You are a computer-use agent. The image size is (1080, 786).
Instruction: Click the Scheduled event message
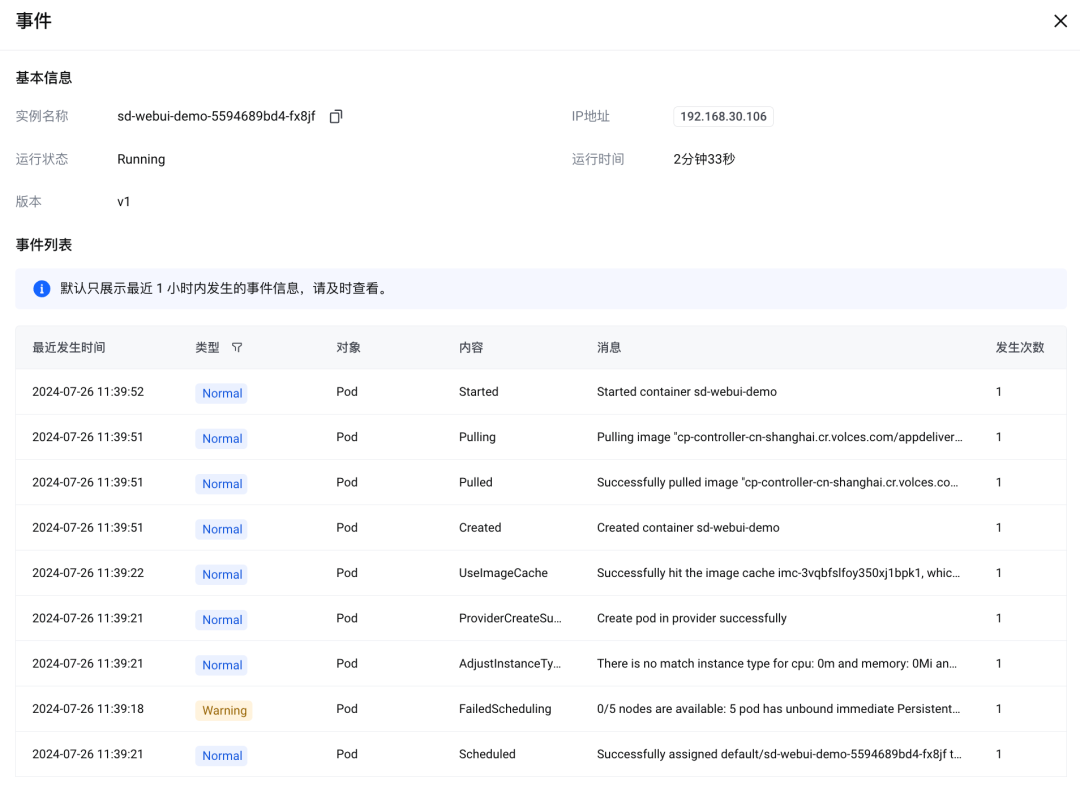(x=777, y=754)
